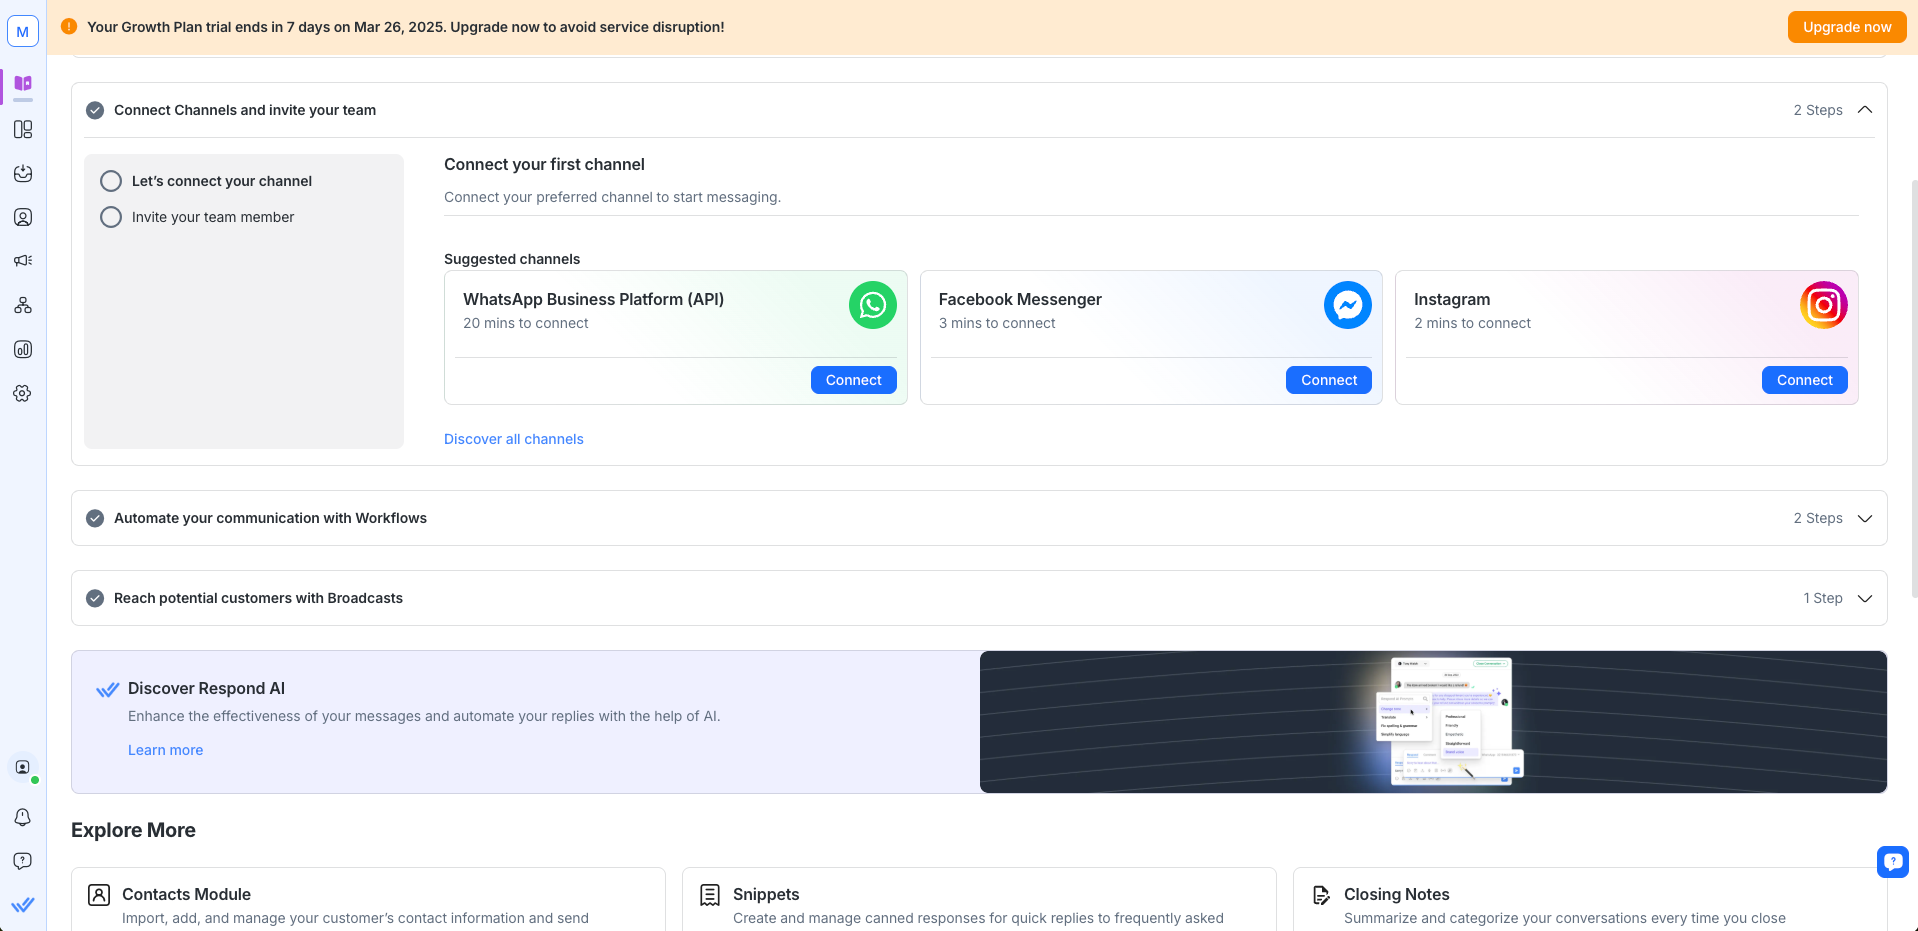This screenshot has height=931, width=1918.
Task: Select the 'Invite your team member' radio button
Action: click(110, 216)
